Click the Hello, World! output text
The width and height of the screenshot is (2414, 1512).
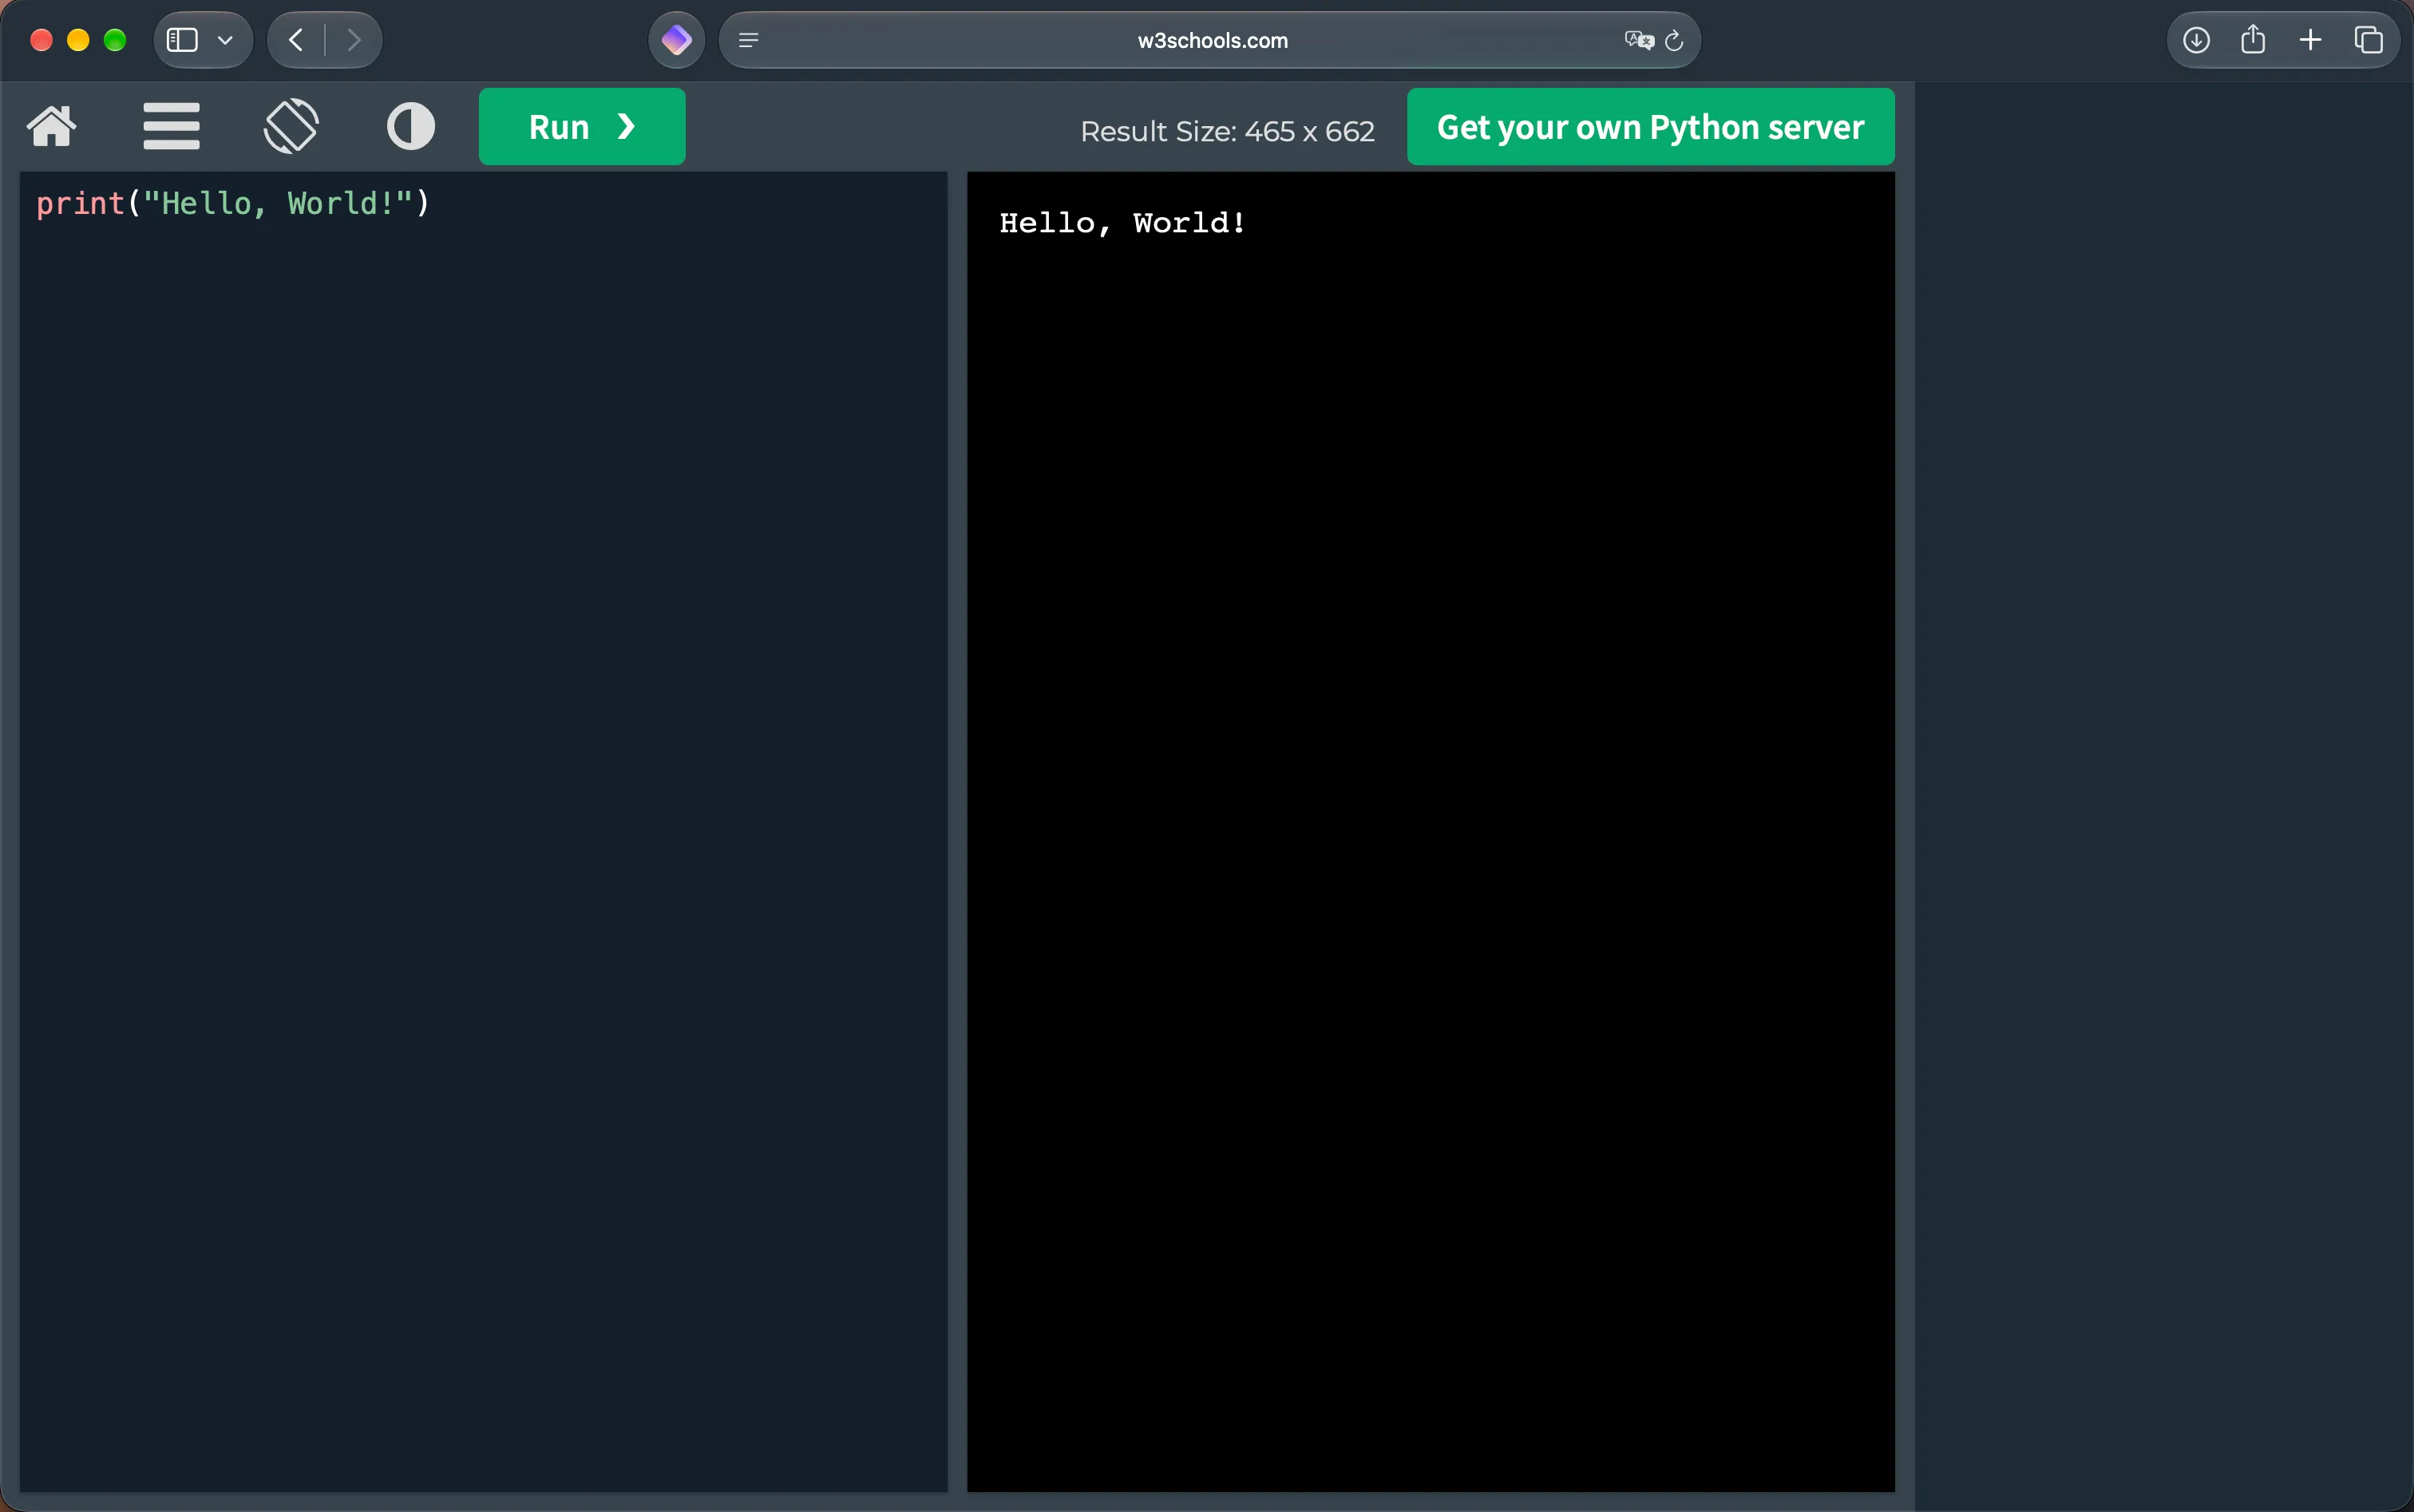pos(1123,222)
